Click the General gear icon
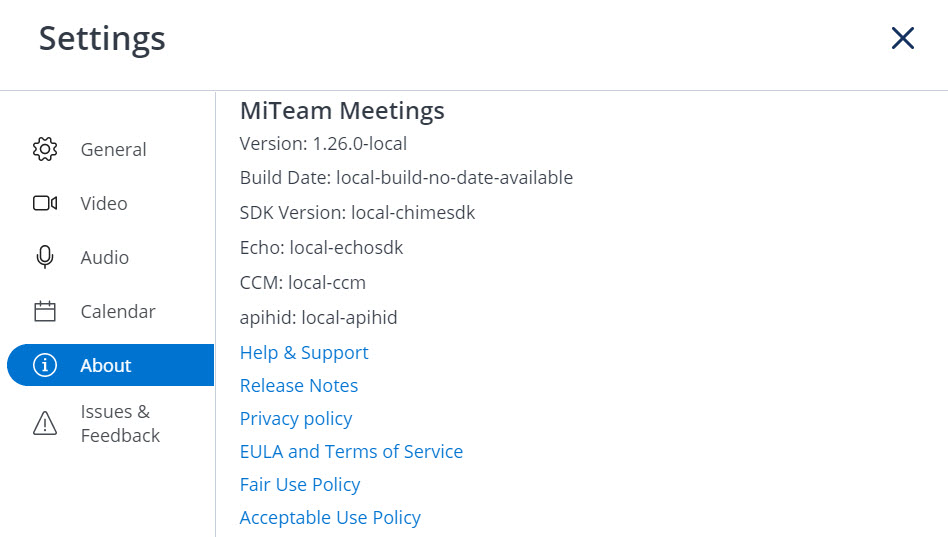This screenshot has width=948, height=537. pyautogui.click(x=45, y=149)
